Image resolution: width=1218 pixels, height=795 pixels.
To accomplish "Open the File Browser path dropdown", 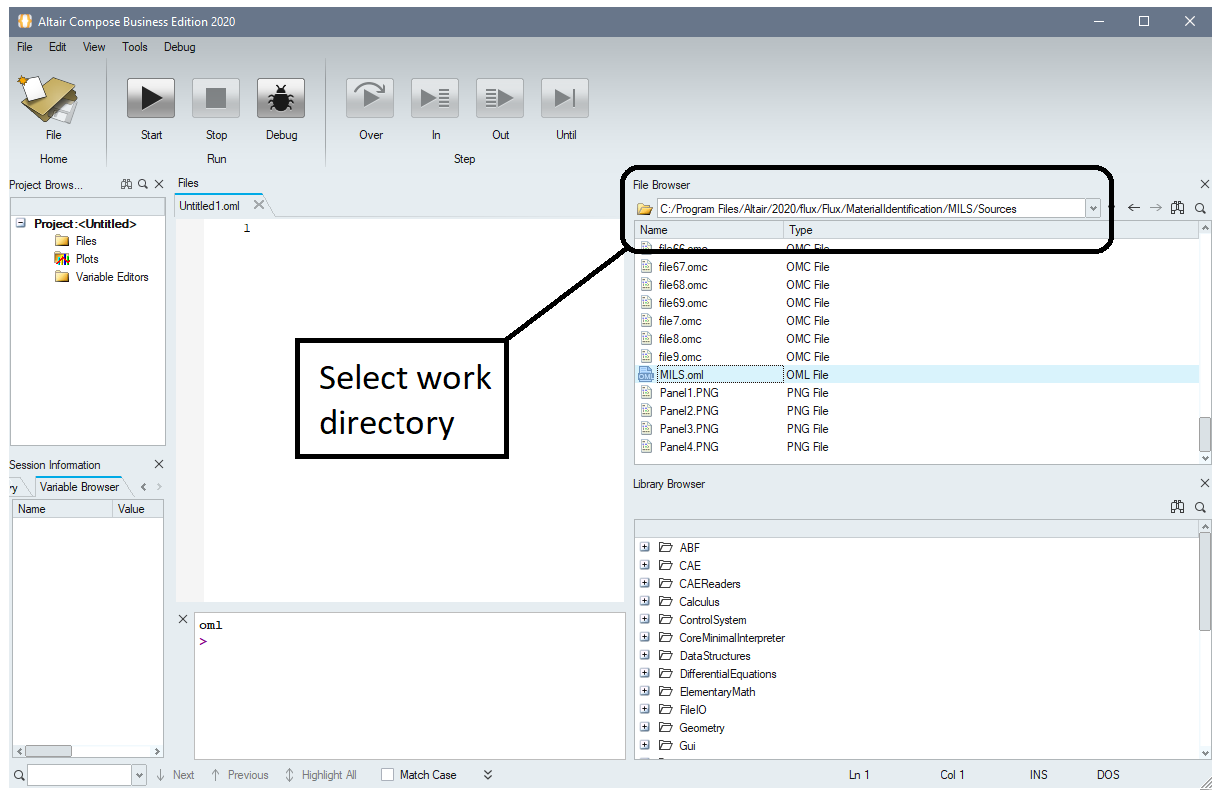I will click(1092, 209).
